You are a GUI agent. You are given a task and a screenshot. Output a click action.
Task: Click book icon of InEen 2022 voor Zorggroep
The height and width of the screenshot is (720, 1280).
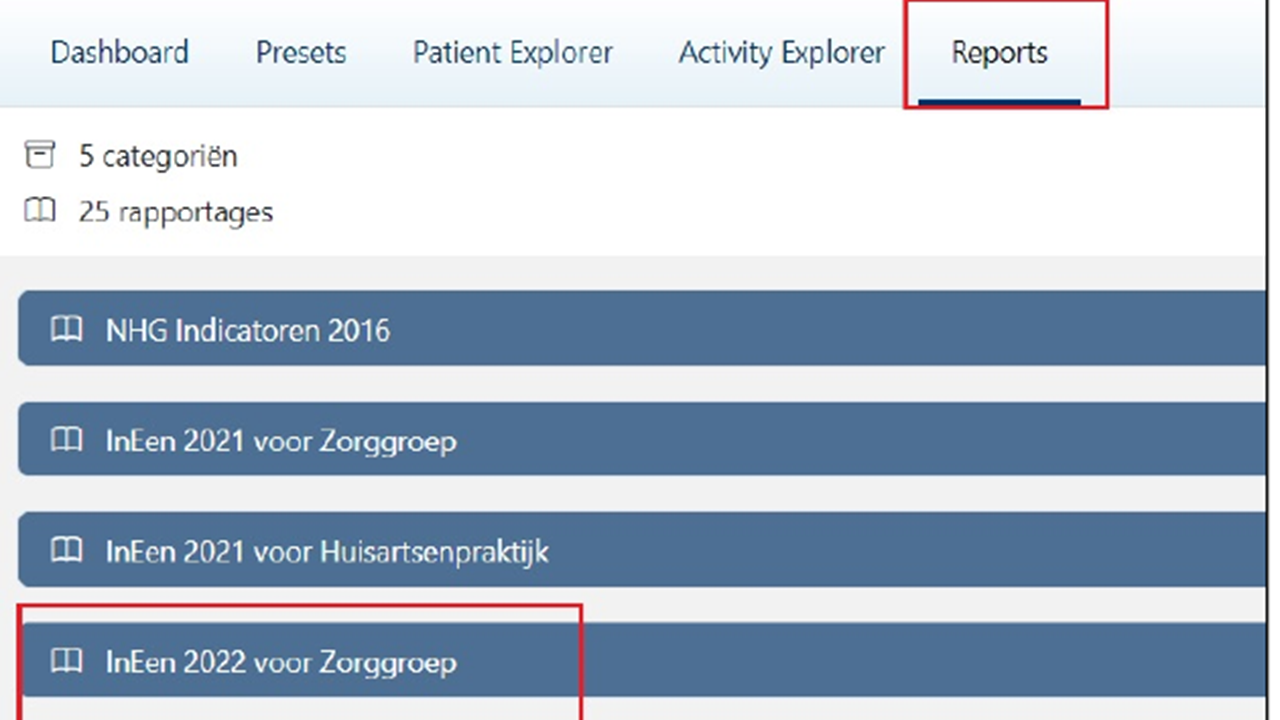tap(67, 661)
